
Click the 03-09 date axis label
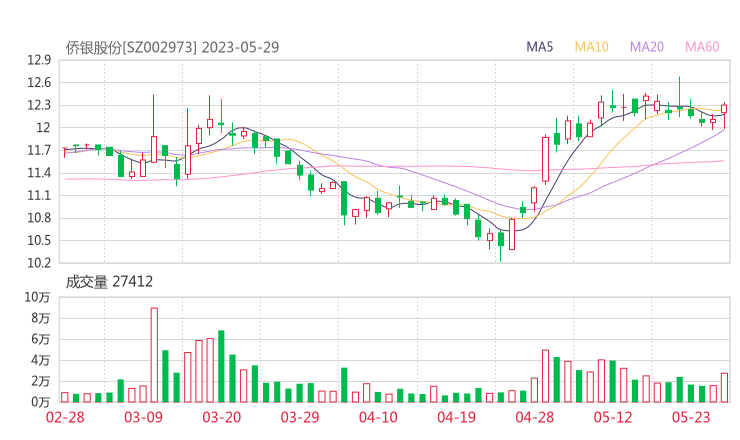pyautogui.click(x=143, y=417)
